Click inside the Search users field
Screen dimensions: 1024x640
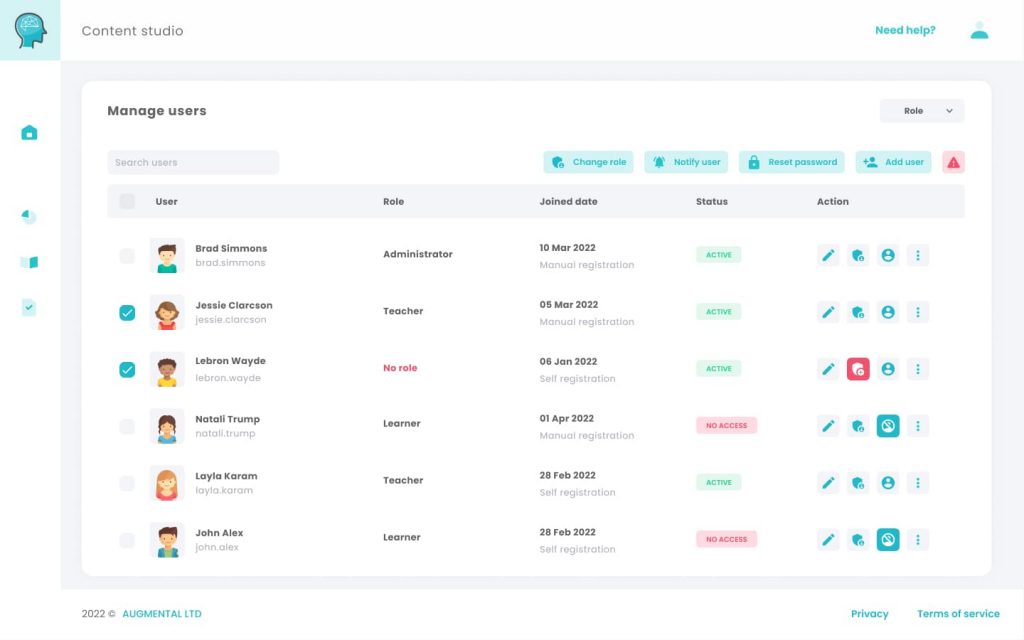[x=193, y=162]
